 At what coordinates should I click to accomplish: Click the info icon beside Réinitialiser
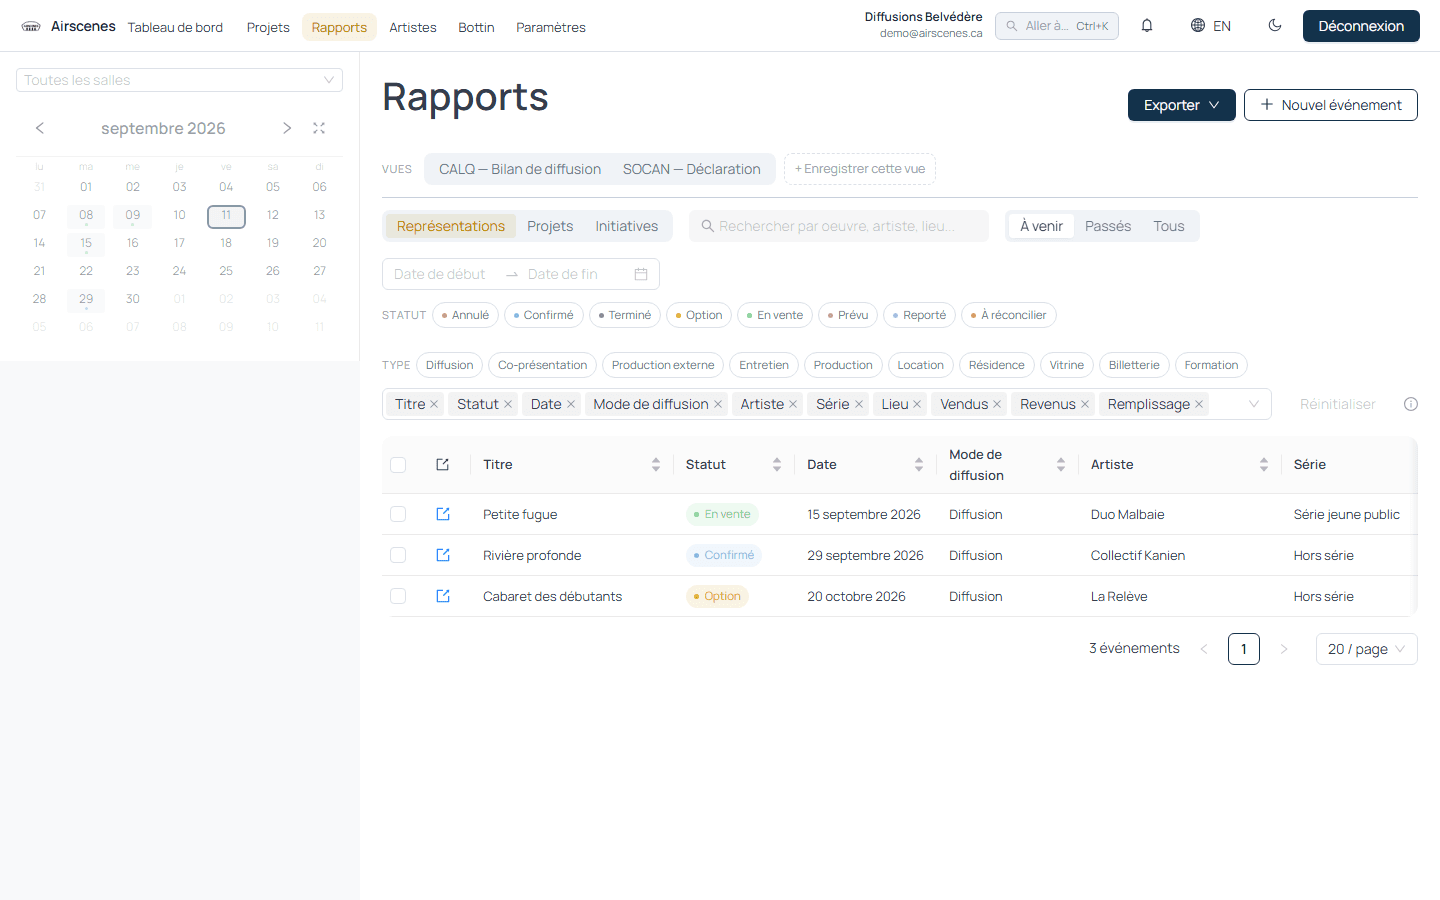pyautogui.click(x=1411, y=404)
